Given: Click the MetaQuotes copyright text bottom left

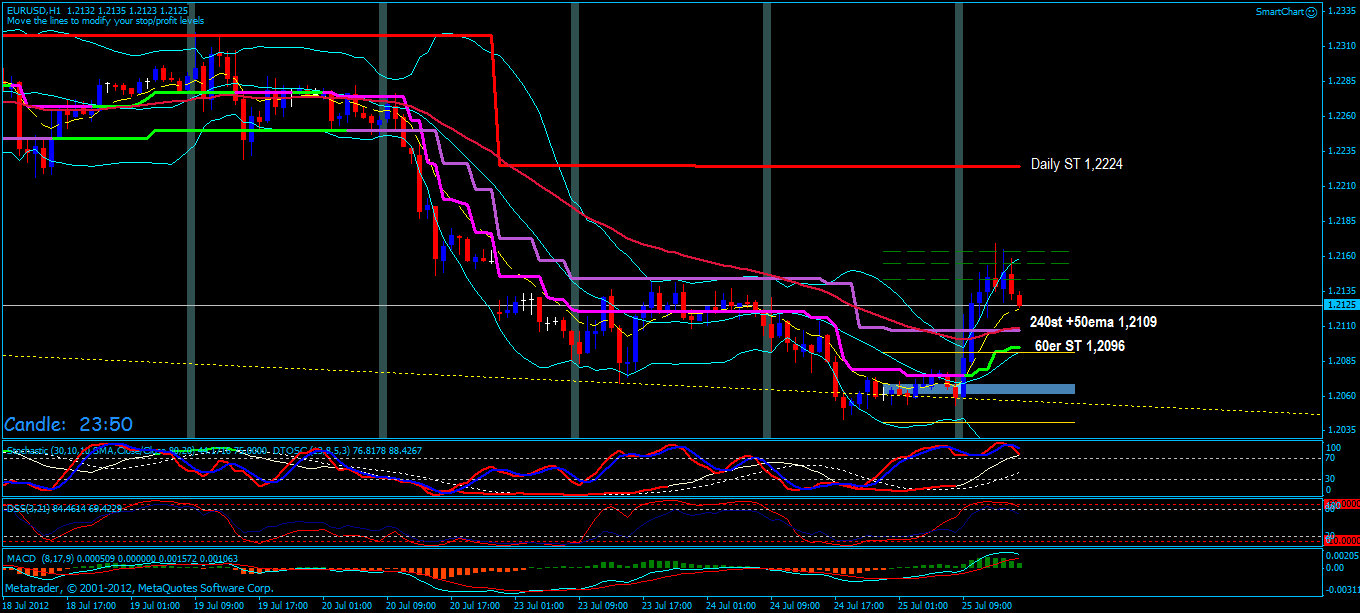Looking at the screenshot, I should [140, 588].
